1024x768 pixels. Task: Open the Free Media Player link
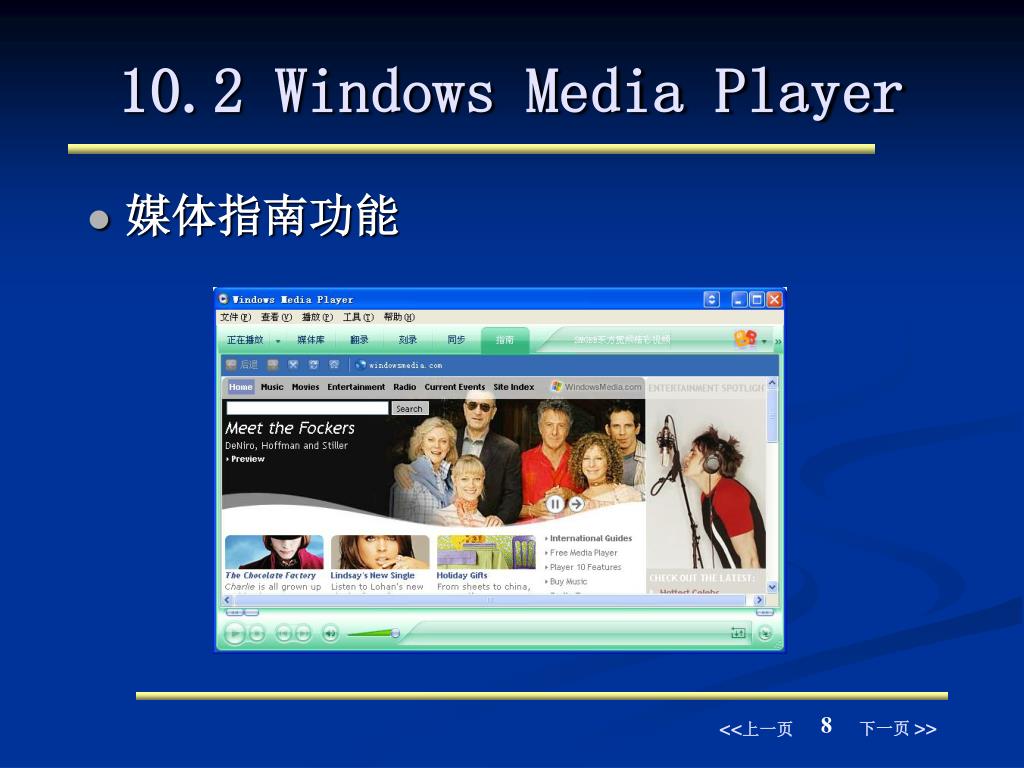pos(583,552)
